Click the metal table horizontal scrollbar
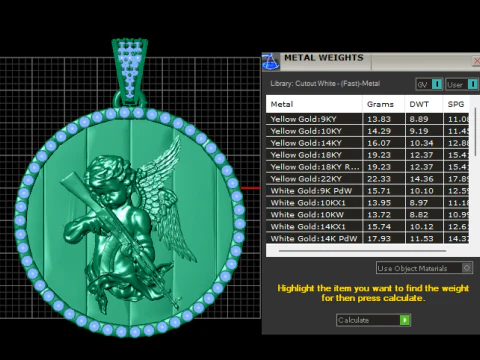Screen dimensions: 480x360 click(362, 251)
